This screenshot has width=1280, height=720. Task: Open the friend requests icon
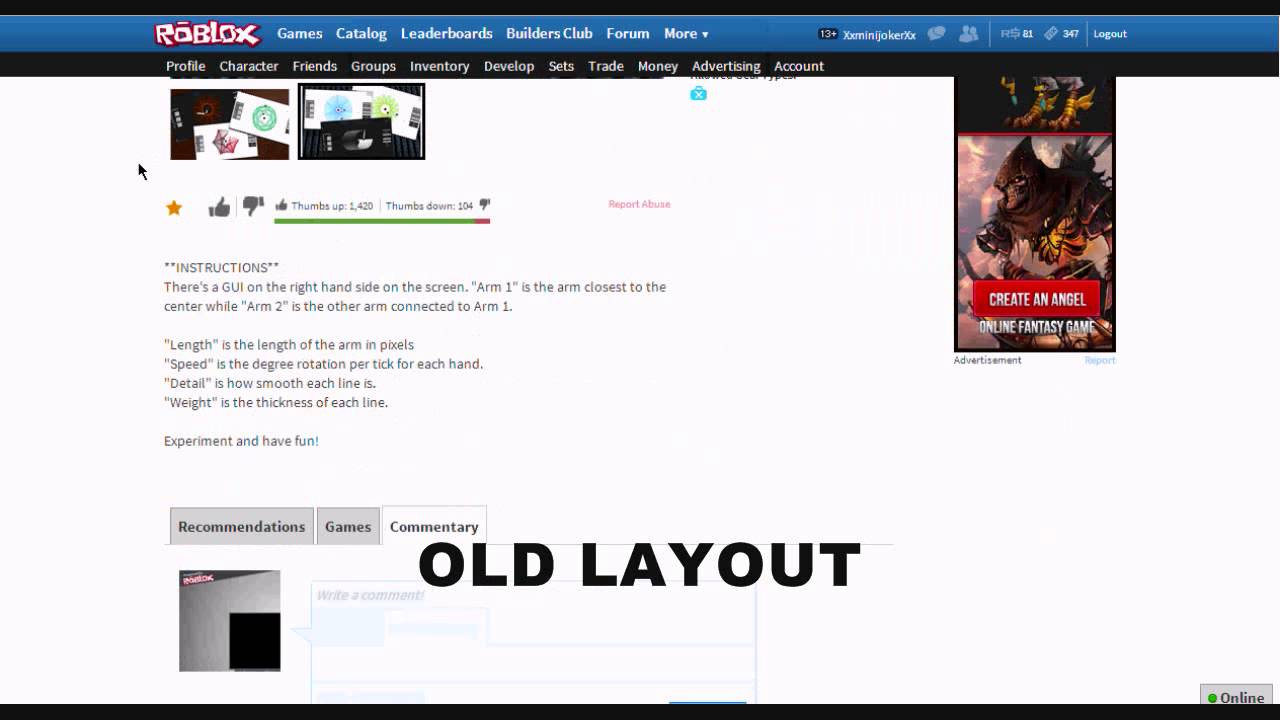(968, 34)
